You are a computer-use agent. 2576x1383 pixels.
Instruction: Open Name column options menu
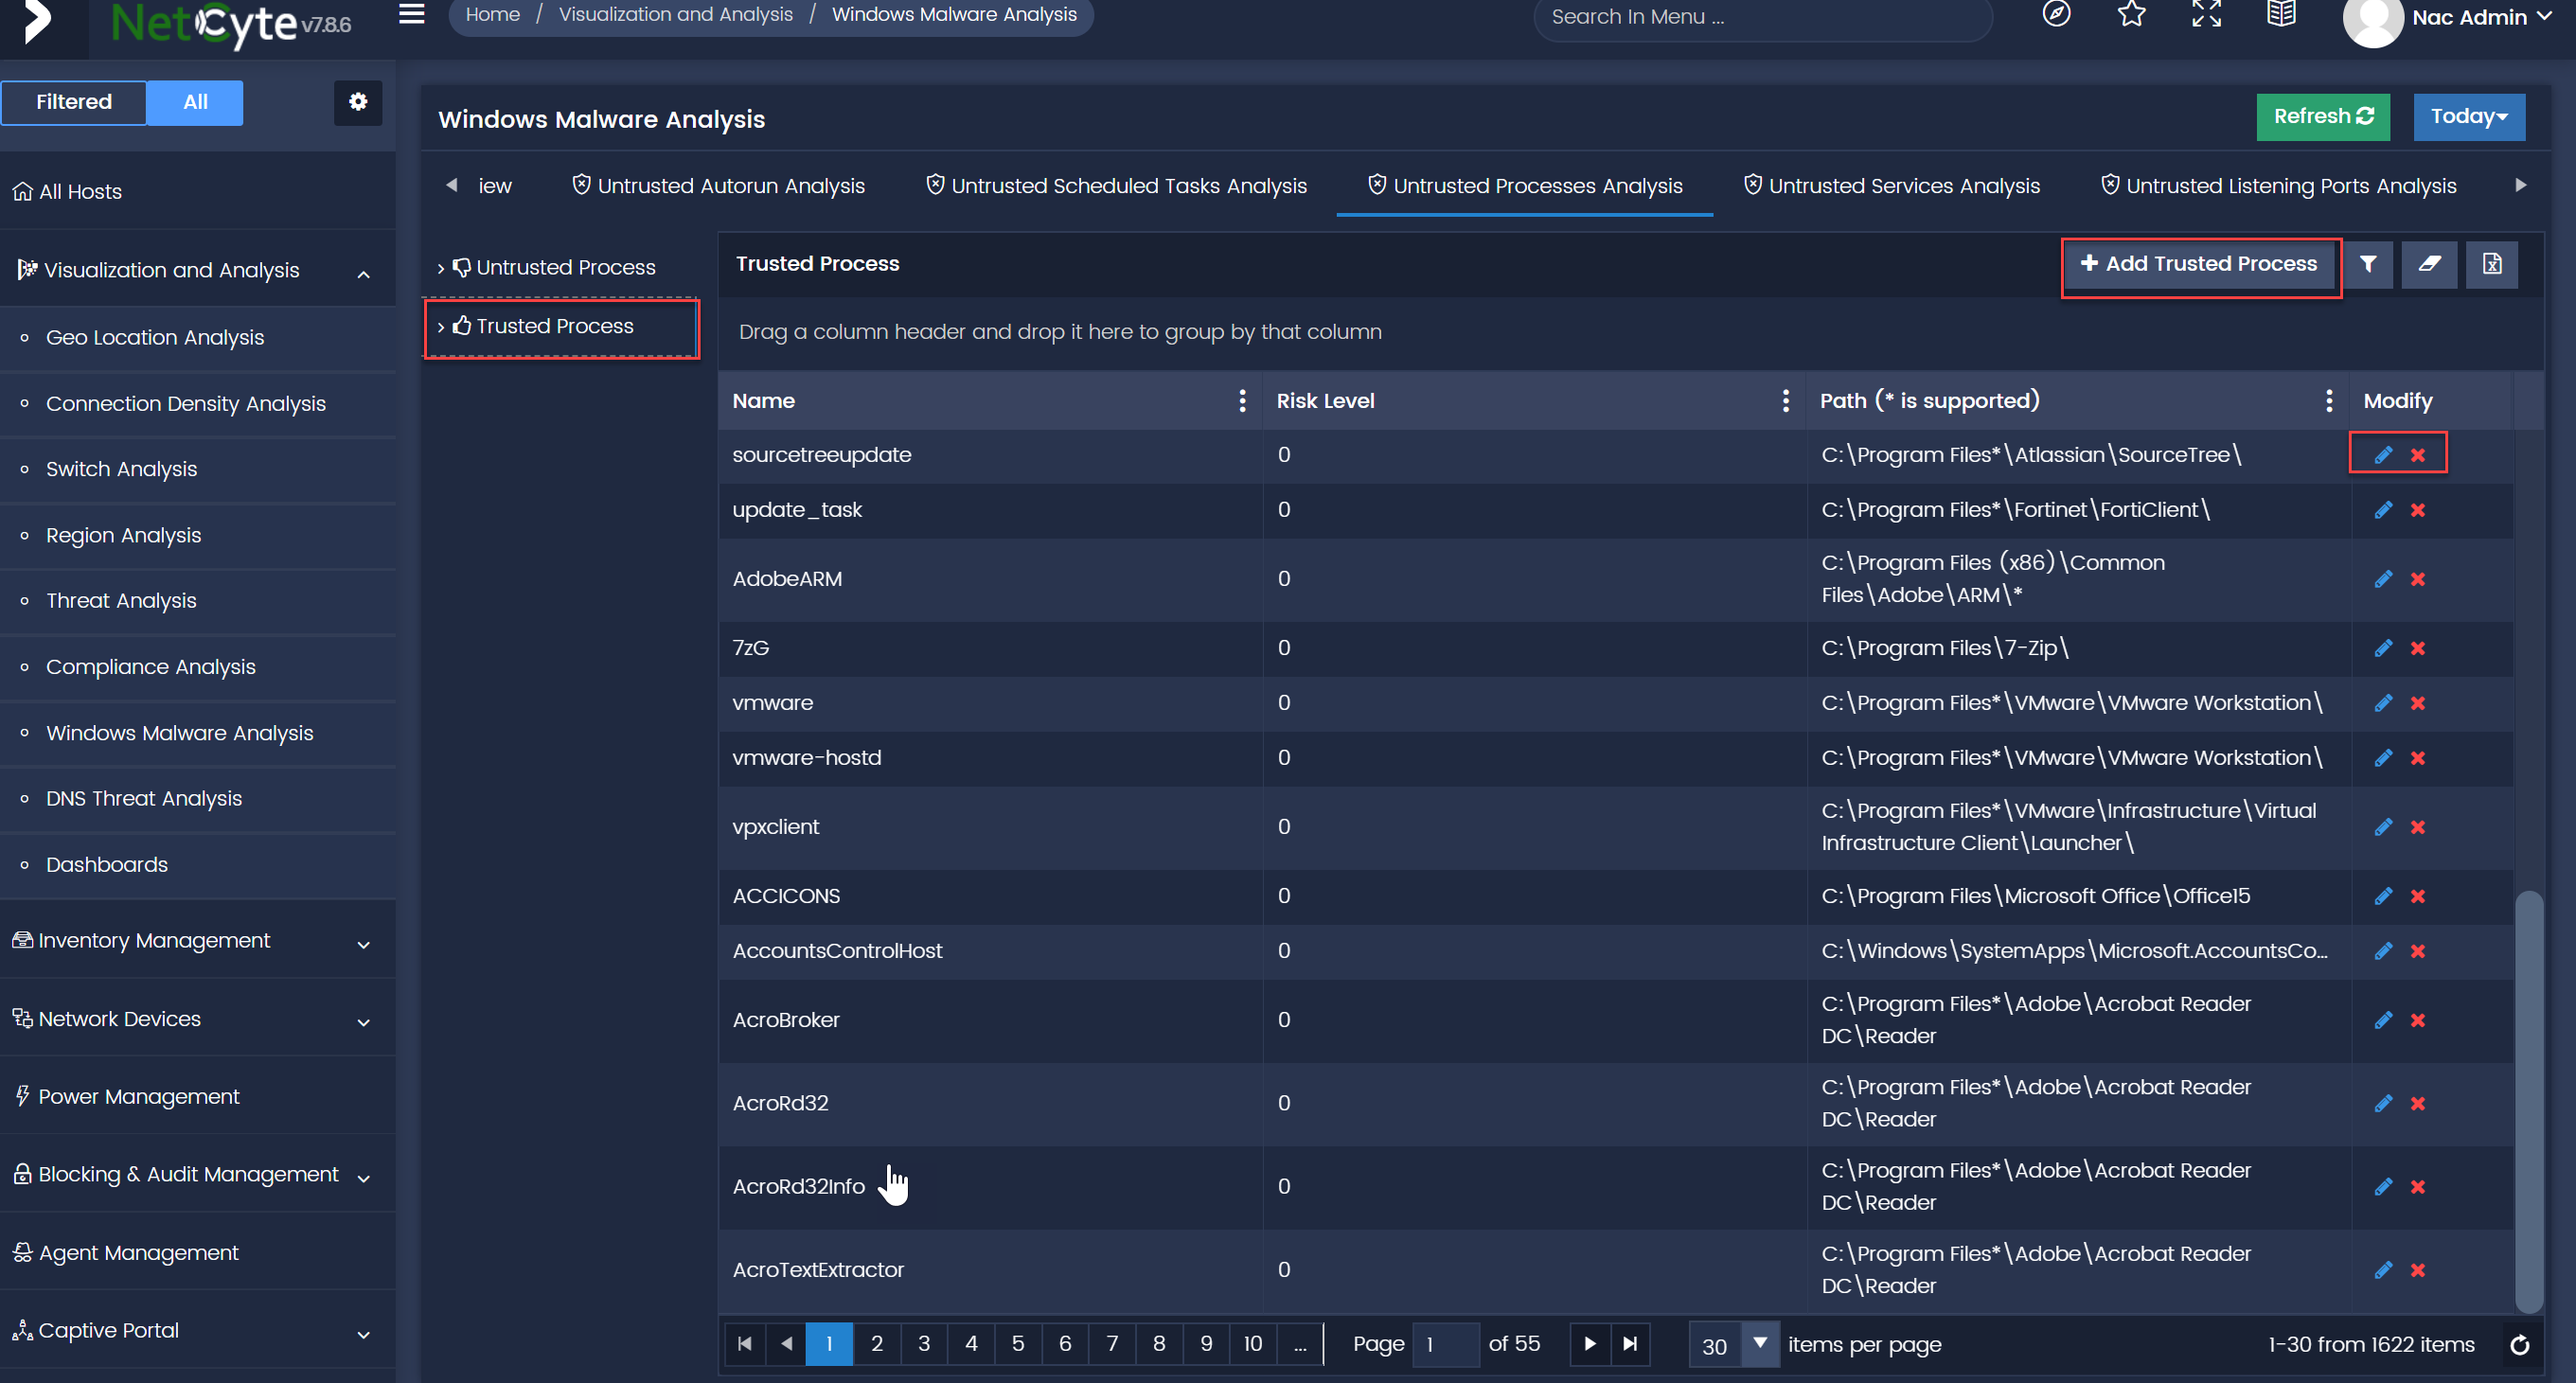tap(1242, 401)
